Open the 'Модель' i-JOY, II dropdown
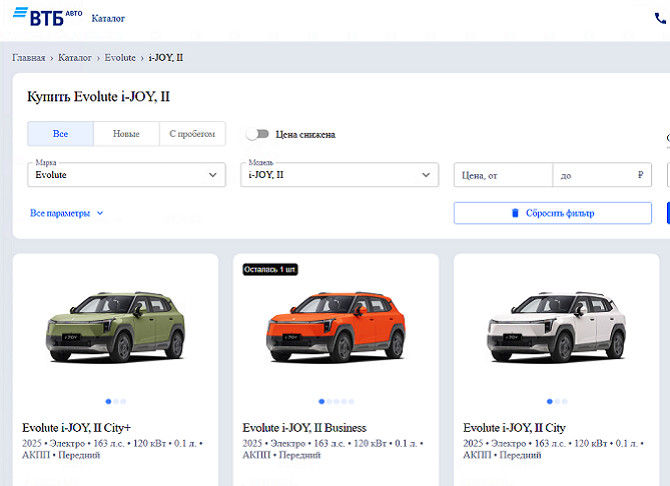 pos(339,175)
